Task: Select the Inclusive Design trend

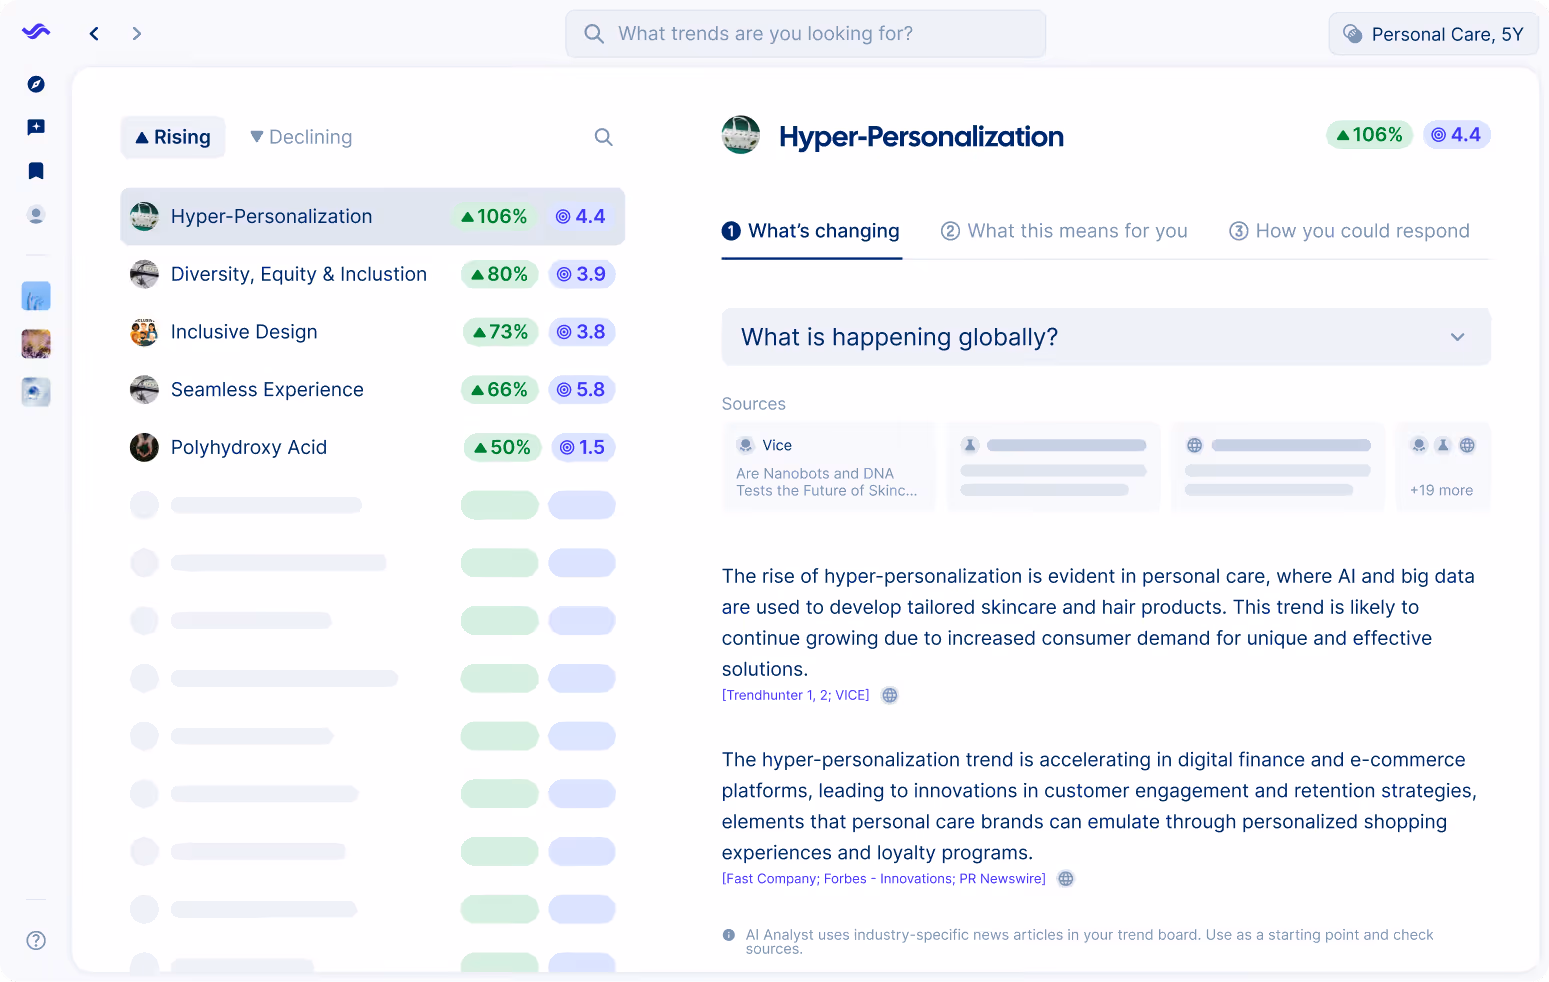Action: point(372,332)
